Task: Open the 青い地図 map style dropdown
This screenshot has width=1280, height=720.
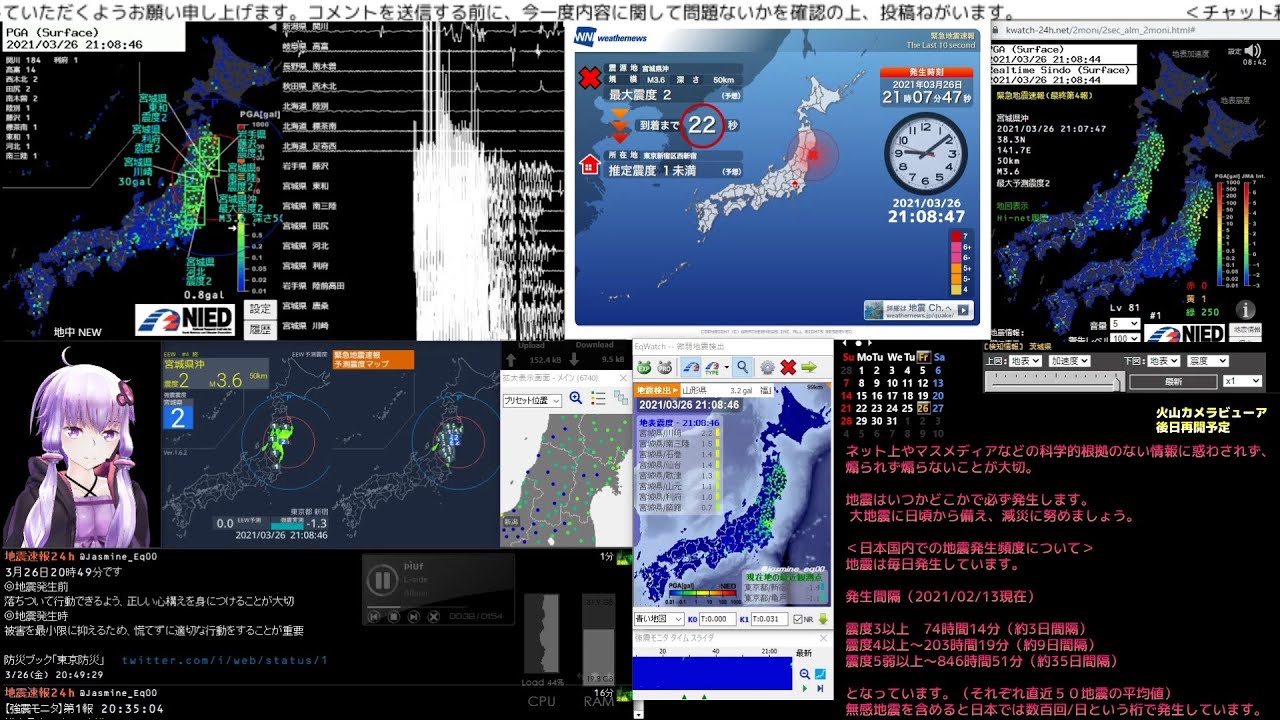Action: 655,619
